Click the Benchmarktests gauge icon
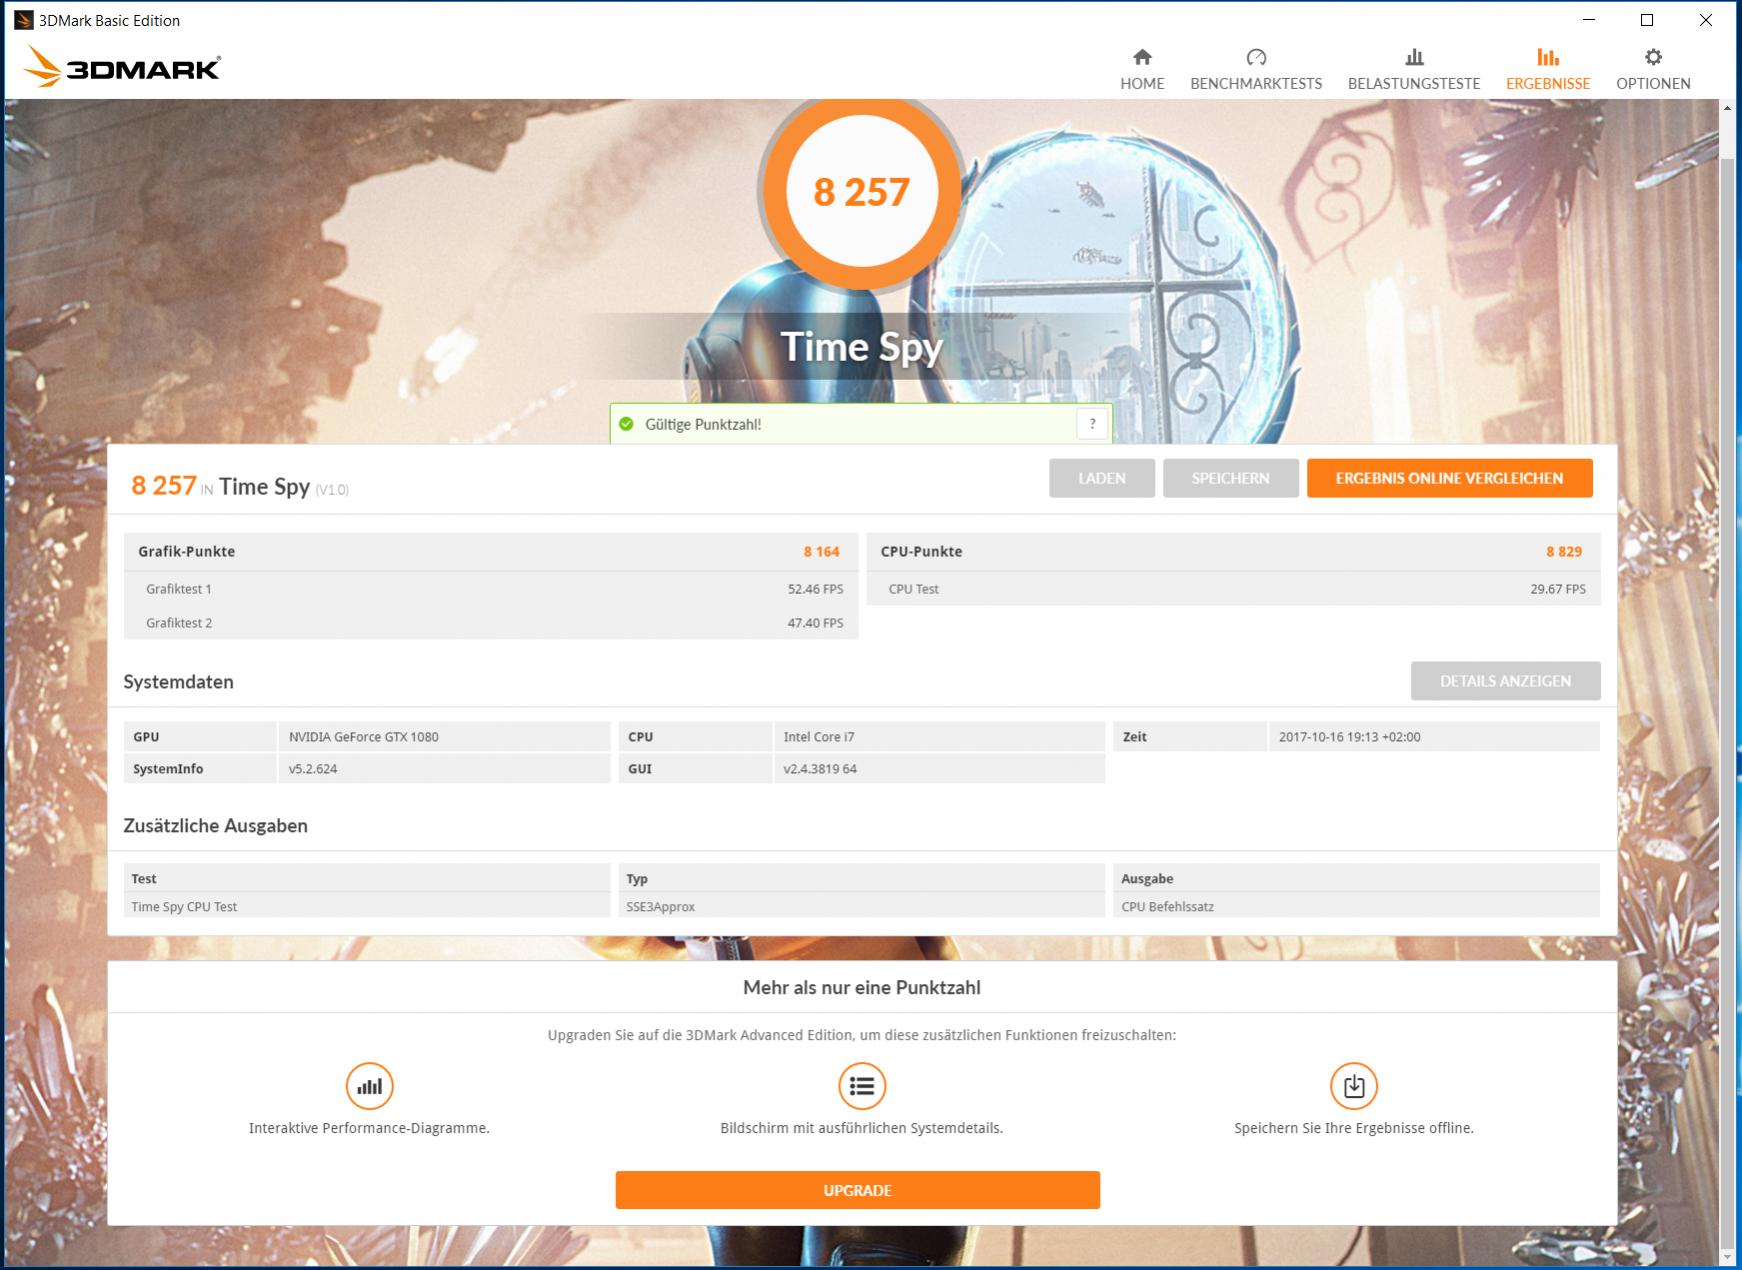Image resolution: width=1742 pixels, height=1270 pixels. pos(1256,57)
